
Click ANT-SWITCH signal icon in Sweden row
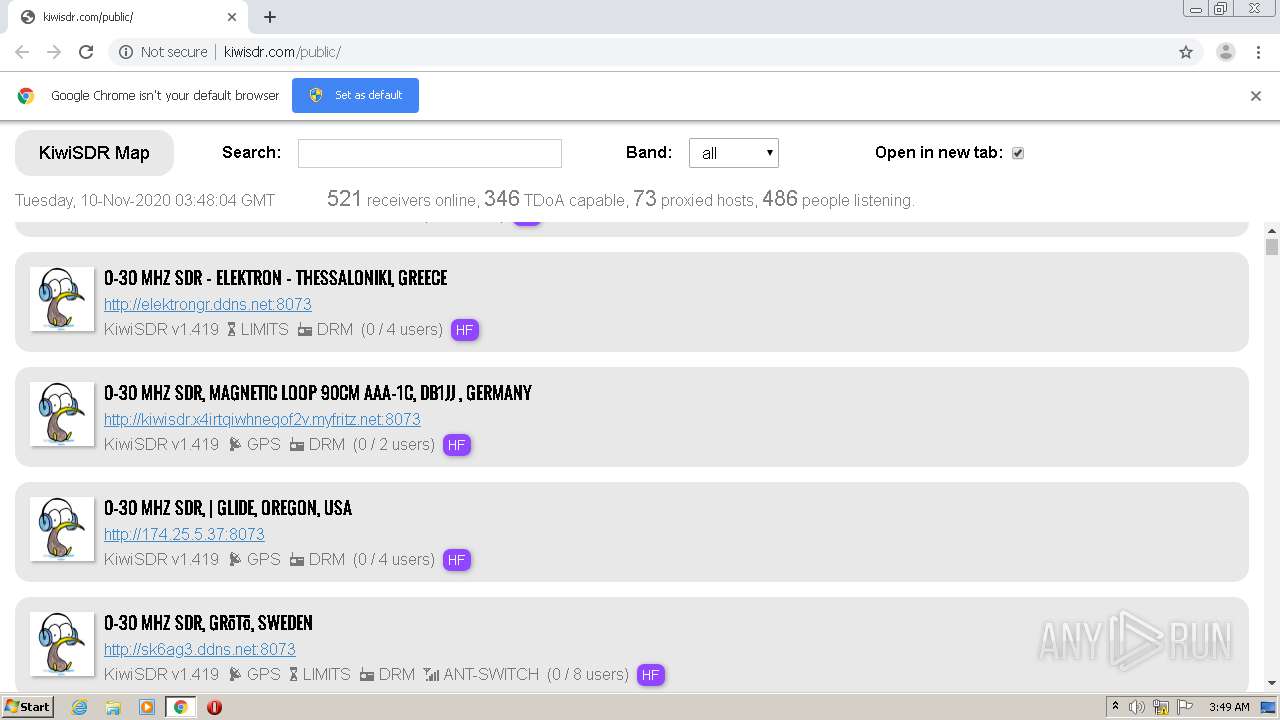431,674
